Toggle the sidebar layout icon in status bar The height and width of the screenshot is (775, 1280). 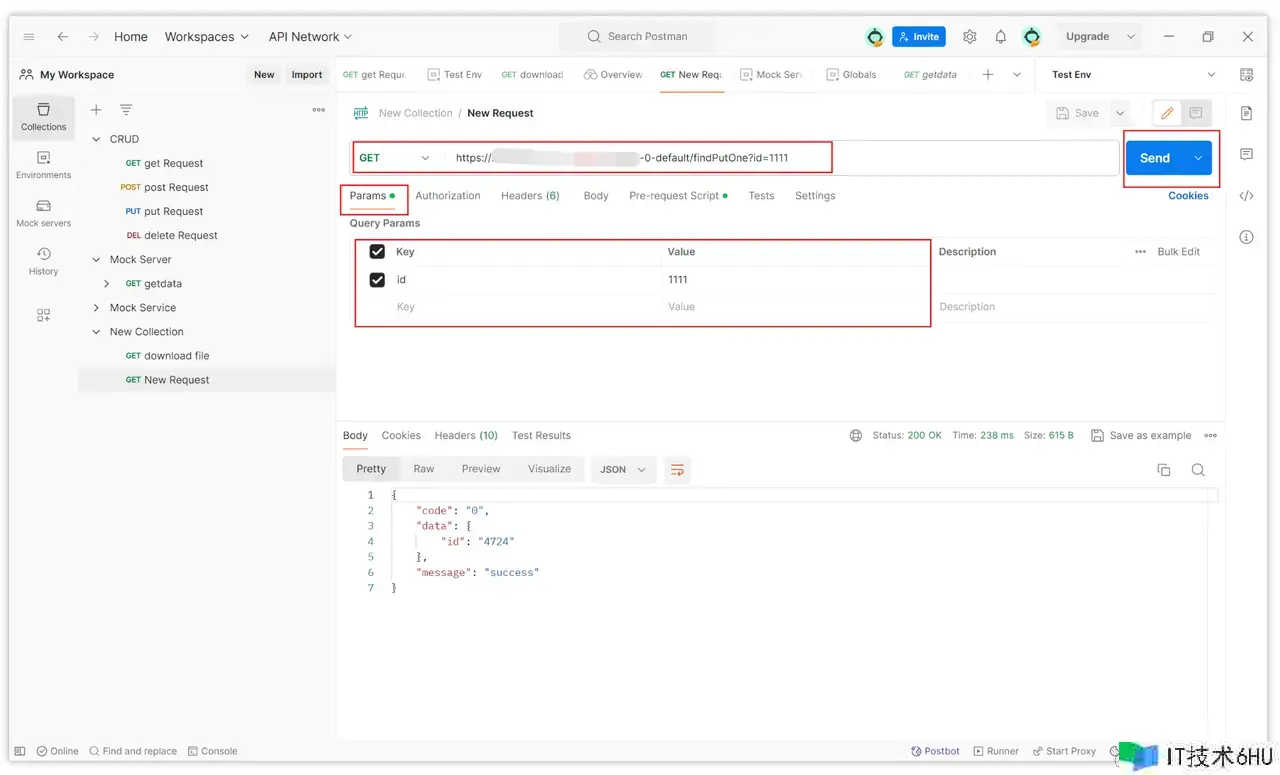20,751
